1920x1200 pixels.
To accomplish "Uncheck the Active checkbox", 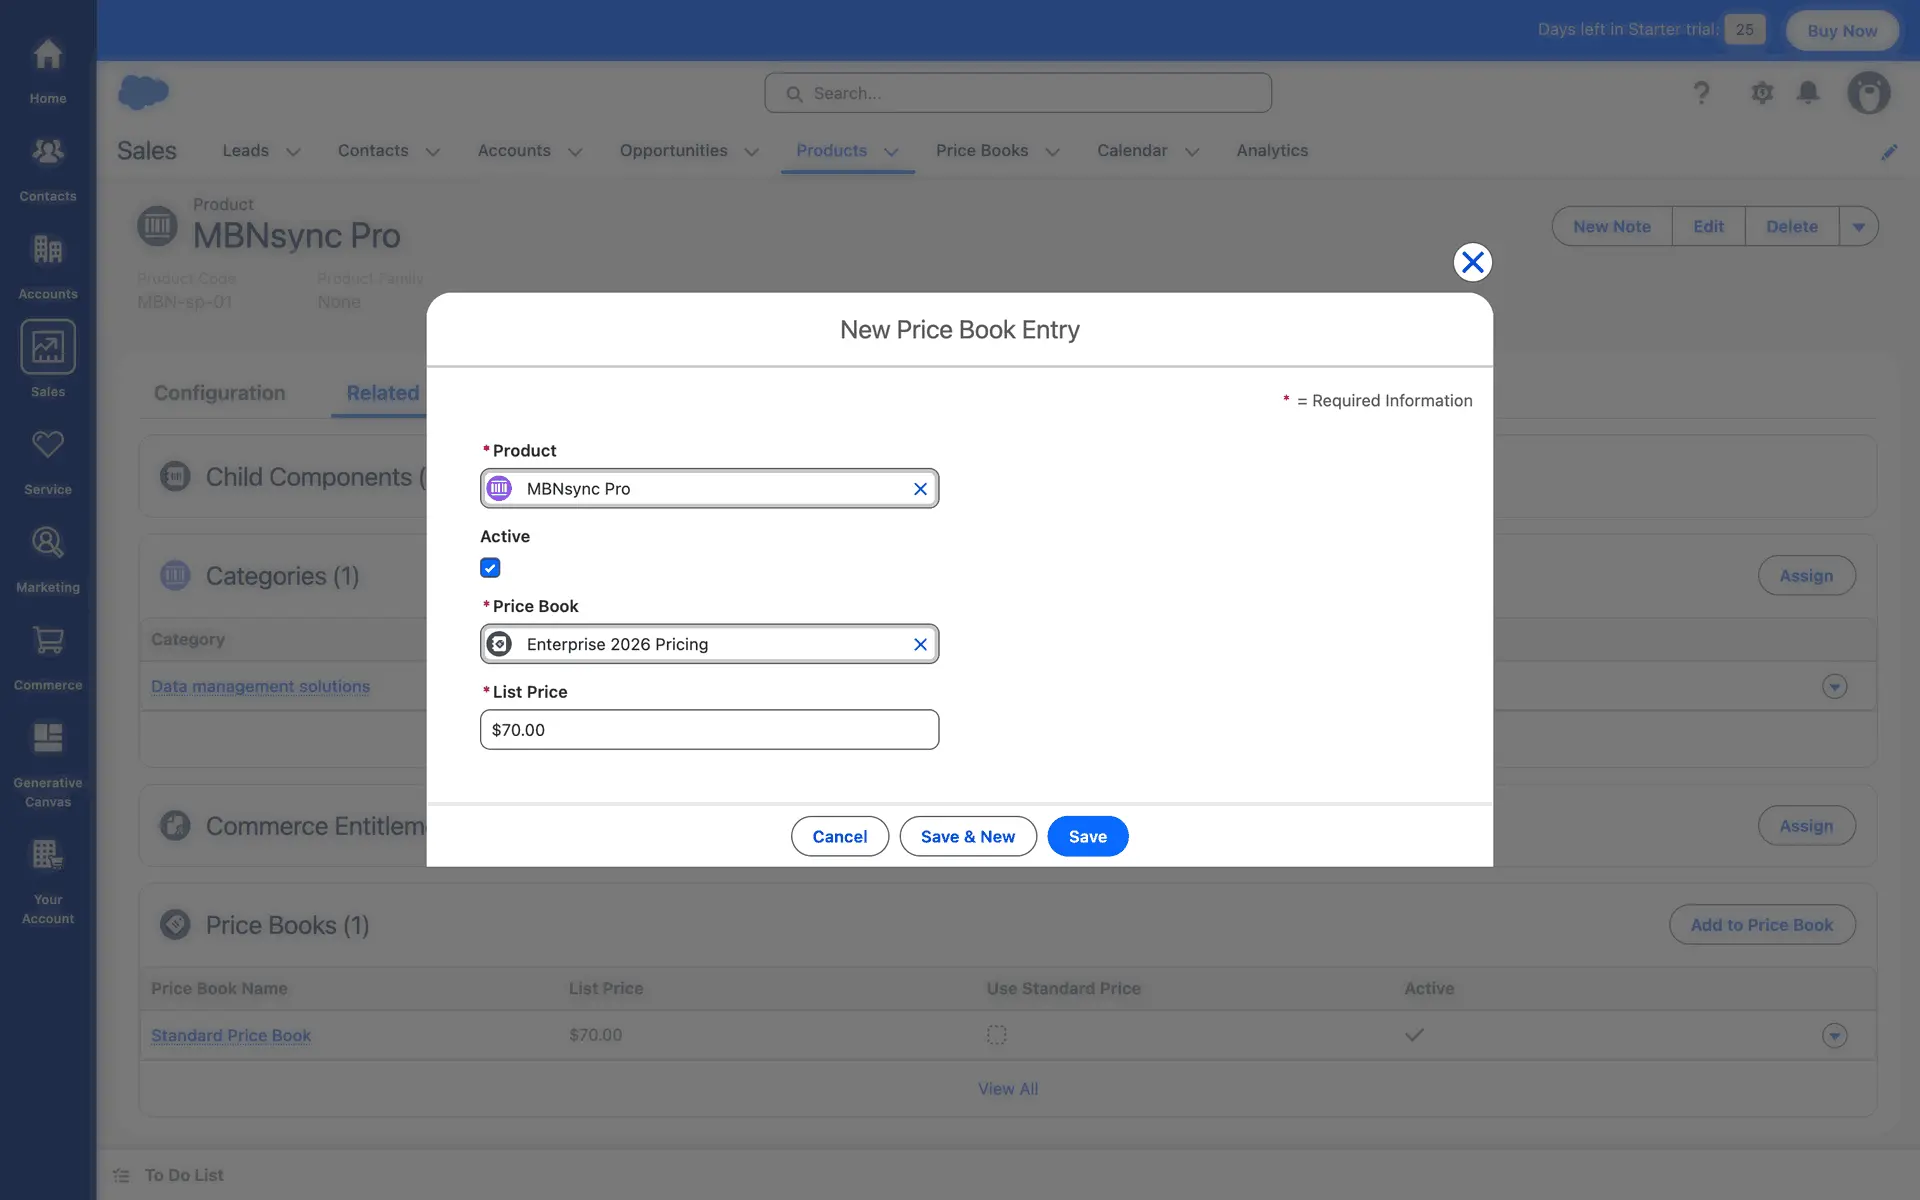I will [490, 568].
